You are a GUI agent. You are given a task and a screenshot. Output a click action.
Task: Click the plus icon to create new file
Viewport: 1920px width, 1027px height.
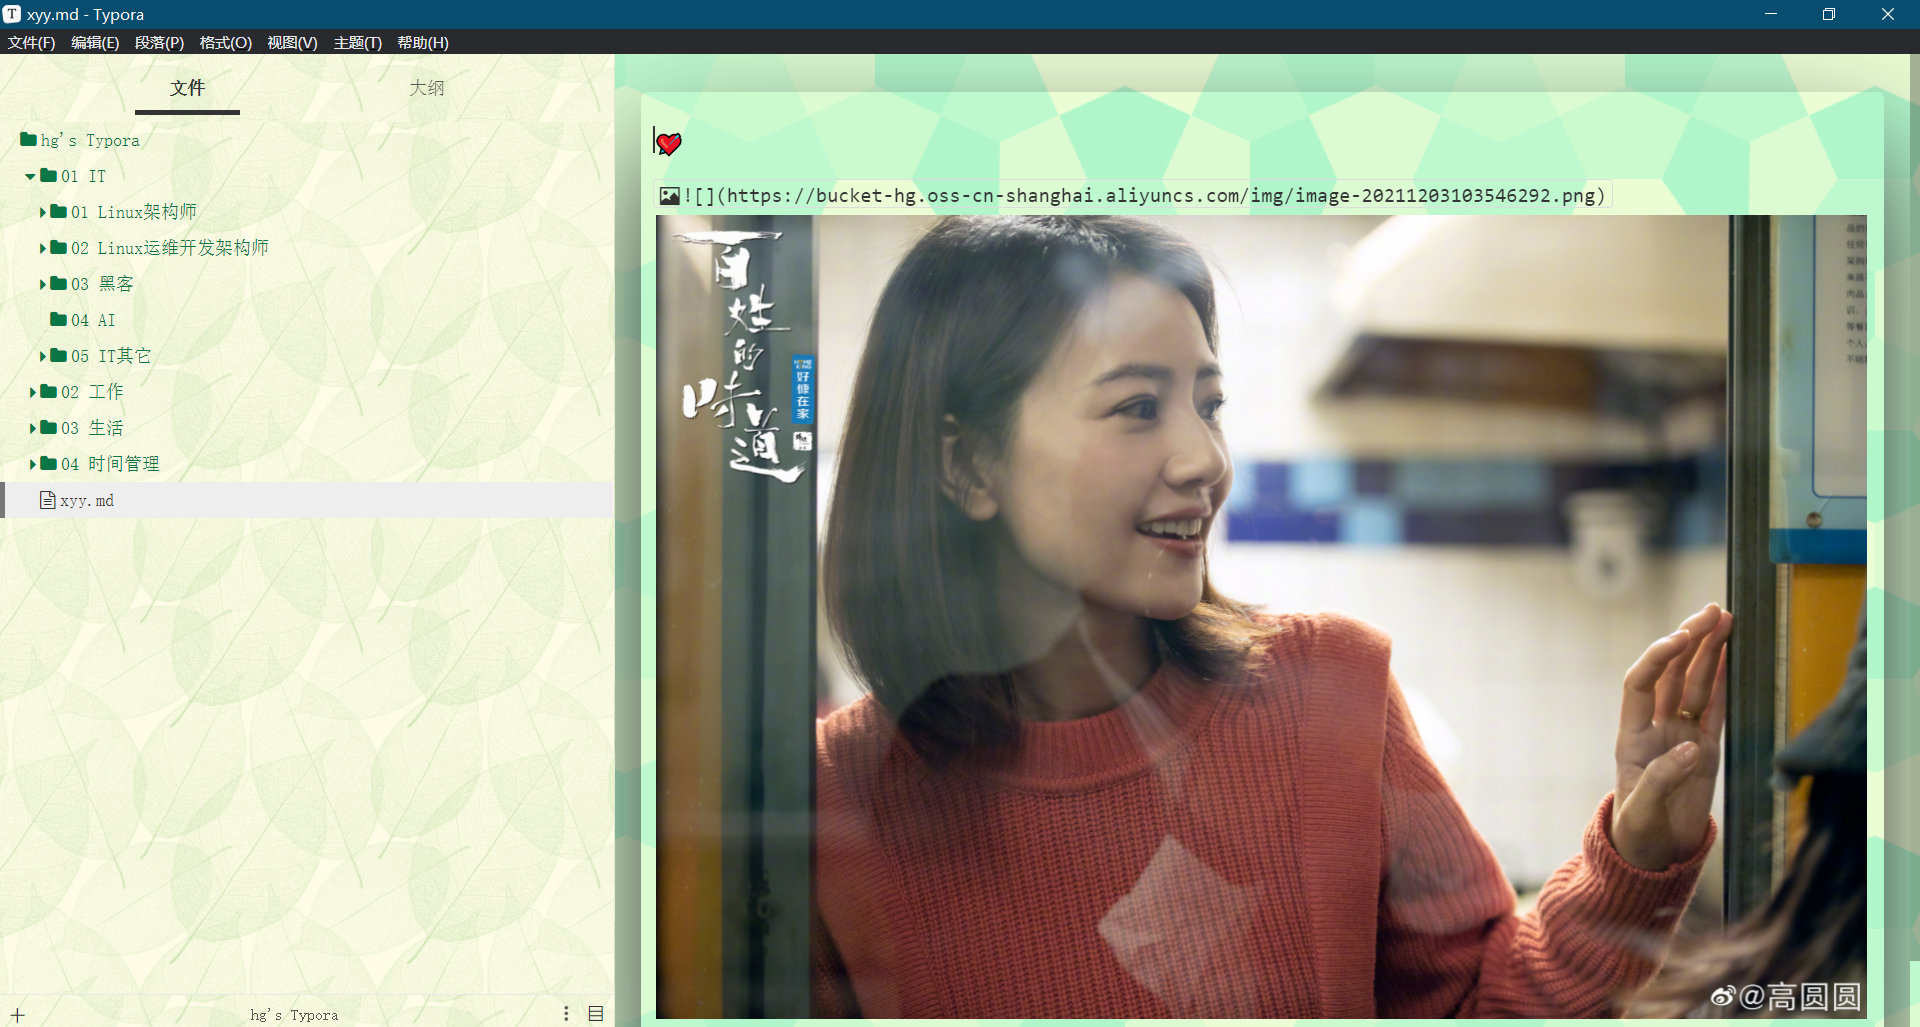(x=17, y=1015)
